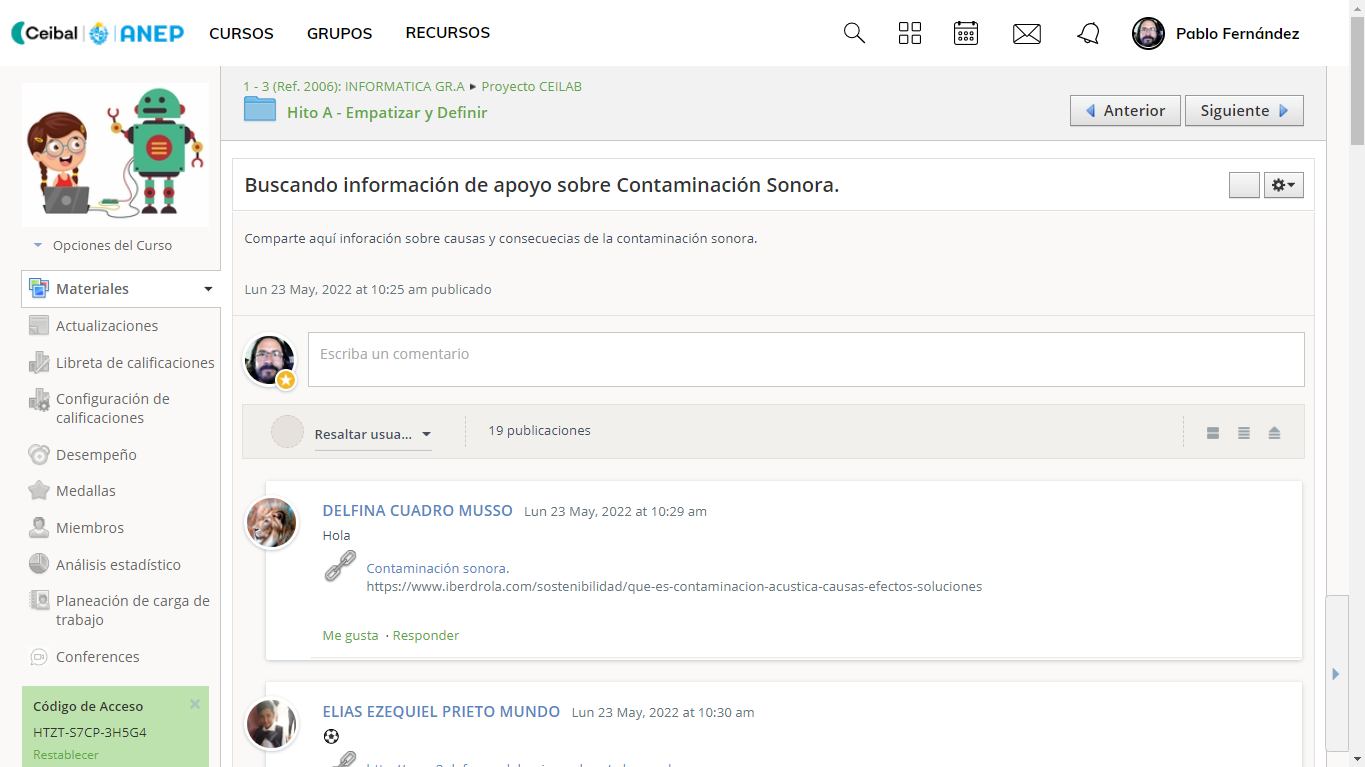1365x767 pixels.
Task: Open the apps grid icon
Action: pos(910,33)
